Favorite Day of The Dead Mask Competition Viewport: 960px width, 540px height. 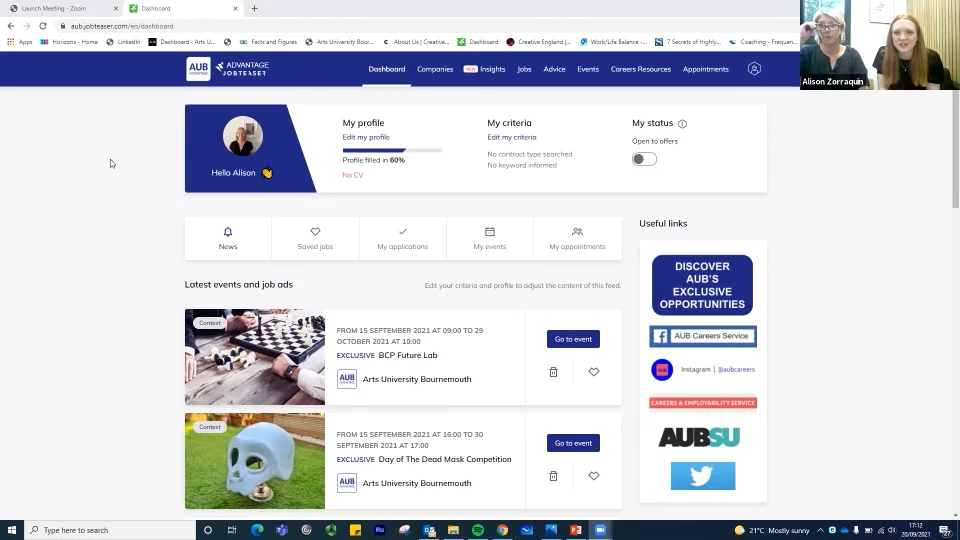coord(593,476)
